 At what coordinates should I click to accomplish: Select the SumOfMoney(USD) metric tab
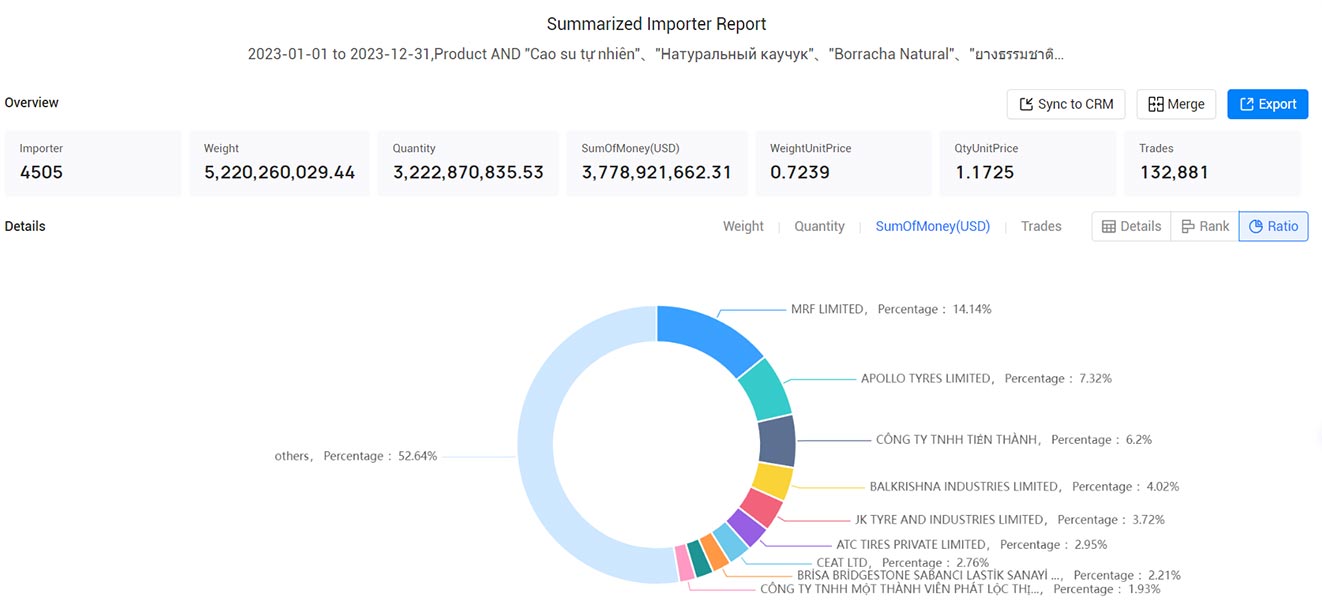click(932, 226)
